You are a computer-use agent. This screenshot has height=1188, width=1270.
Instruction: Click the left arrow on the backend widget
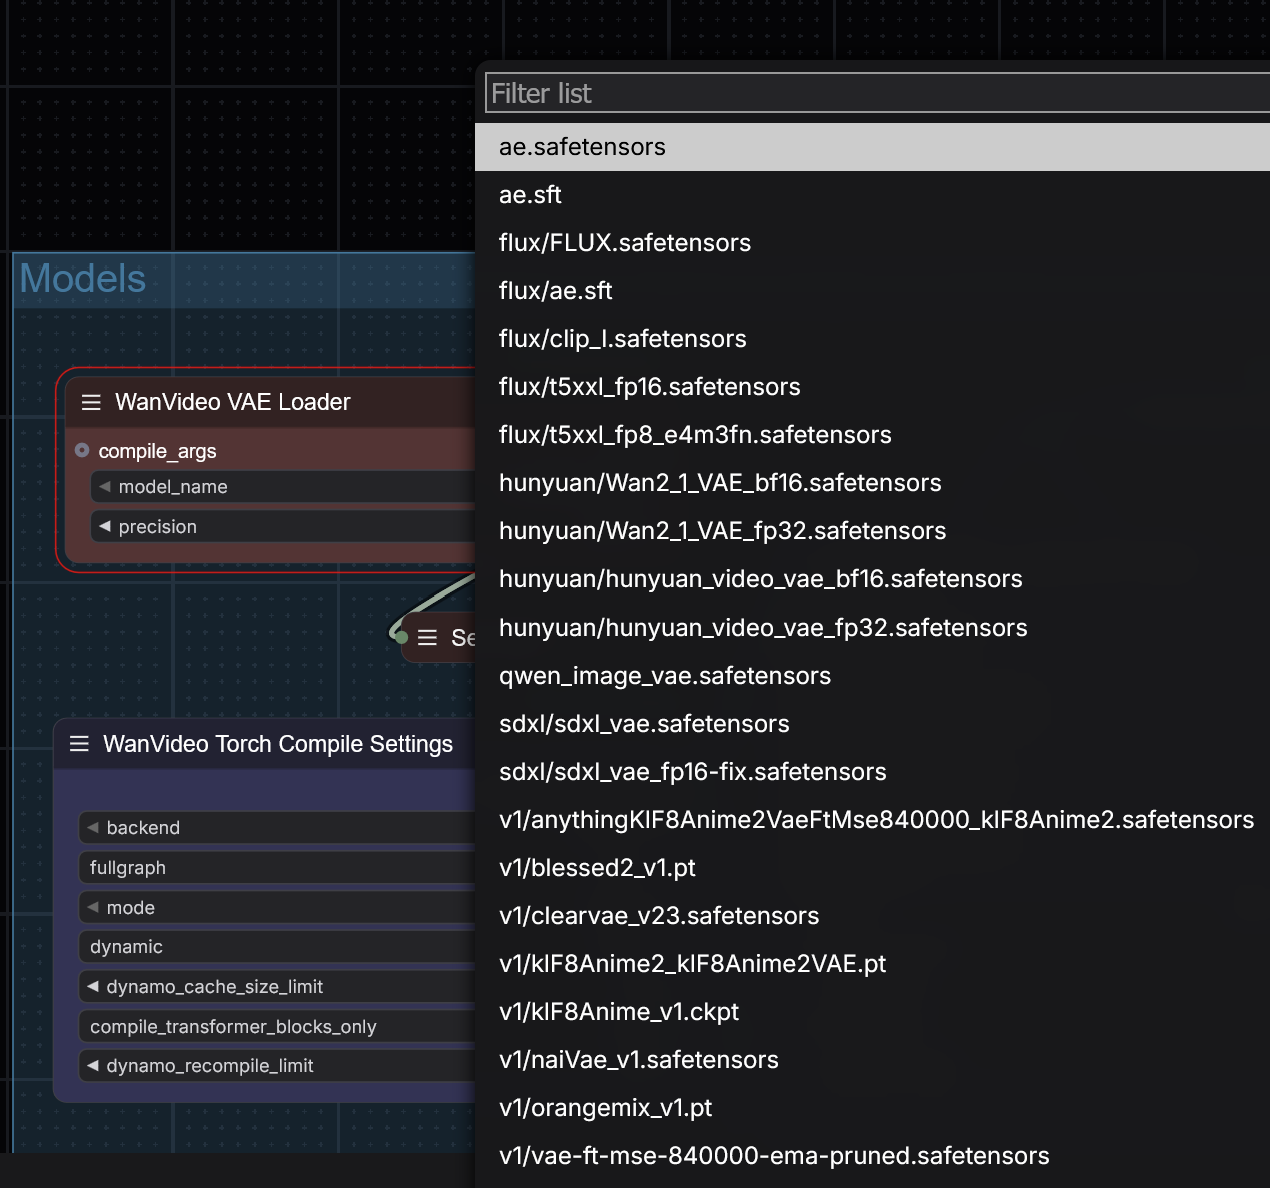(x=91, y=827)
